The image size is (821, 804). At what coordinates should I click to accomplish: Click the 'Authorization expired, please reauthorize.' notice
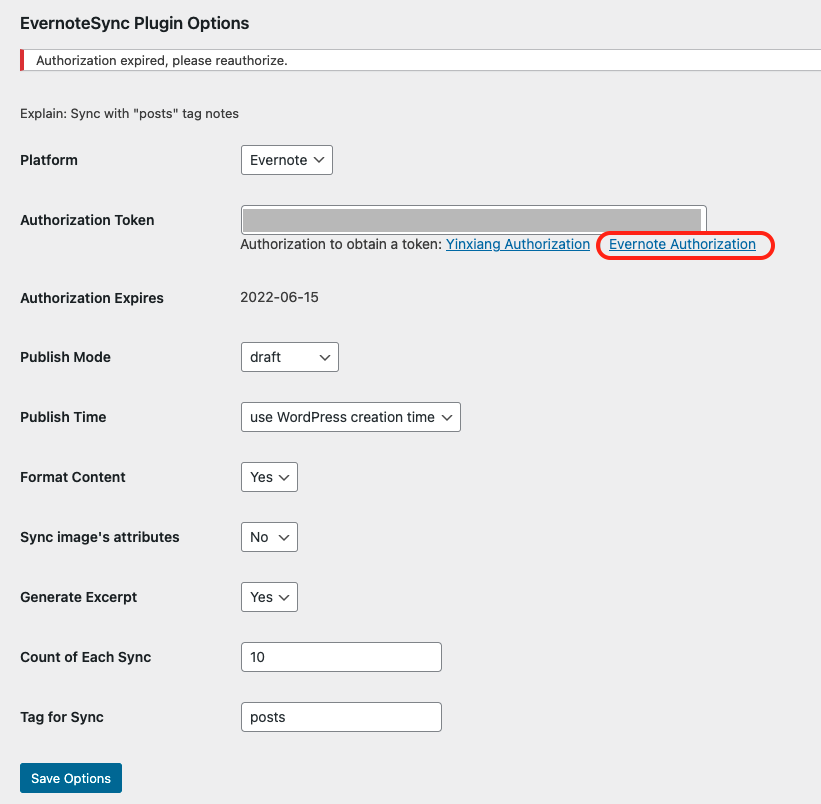[420, 60]
